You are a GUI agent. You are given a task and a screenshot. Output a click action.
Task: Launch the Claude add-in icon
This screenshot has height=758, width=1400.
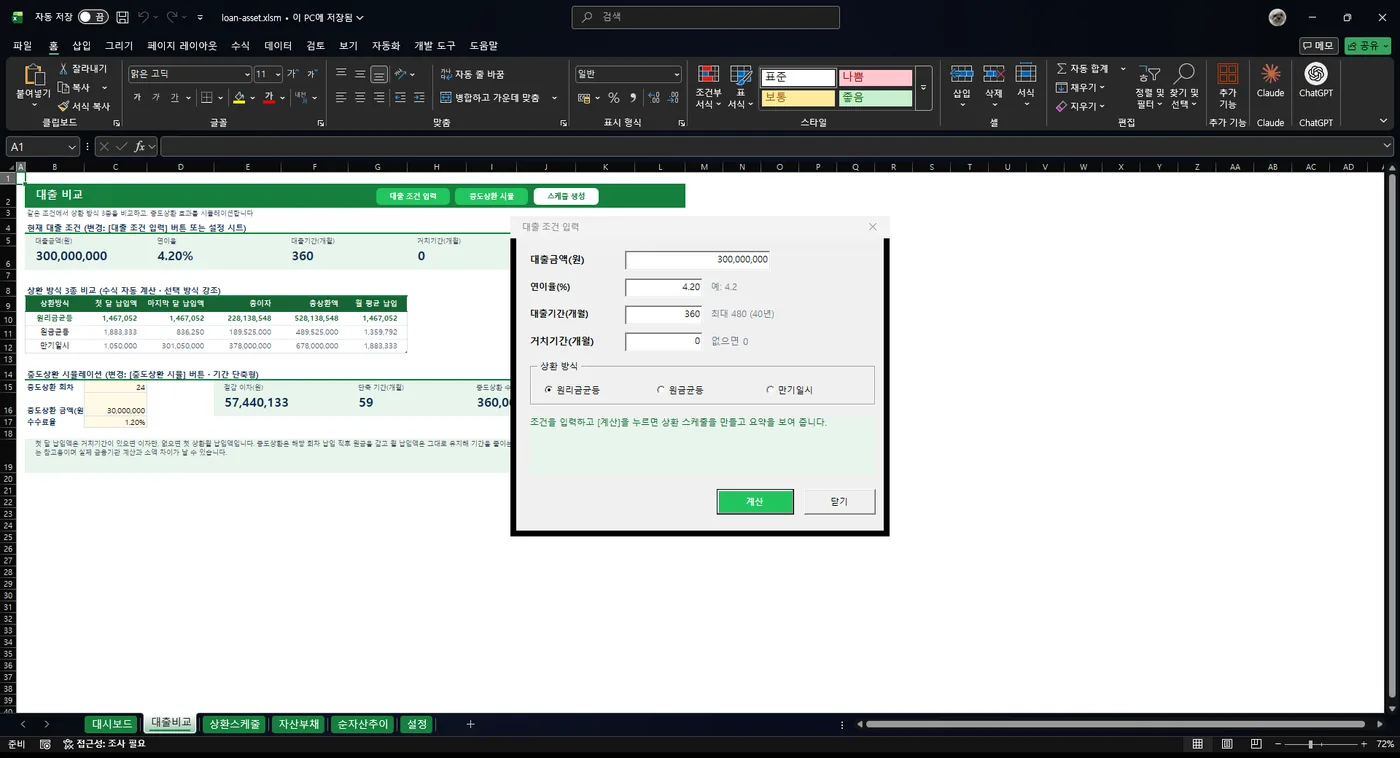(x=1270, y=74)
